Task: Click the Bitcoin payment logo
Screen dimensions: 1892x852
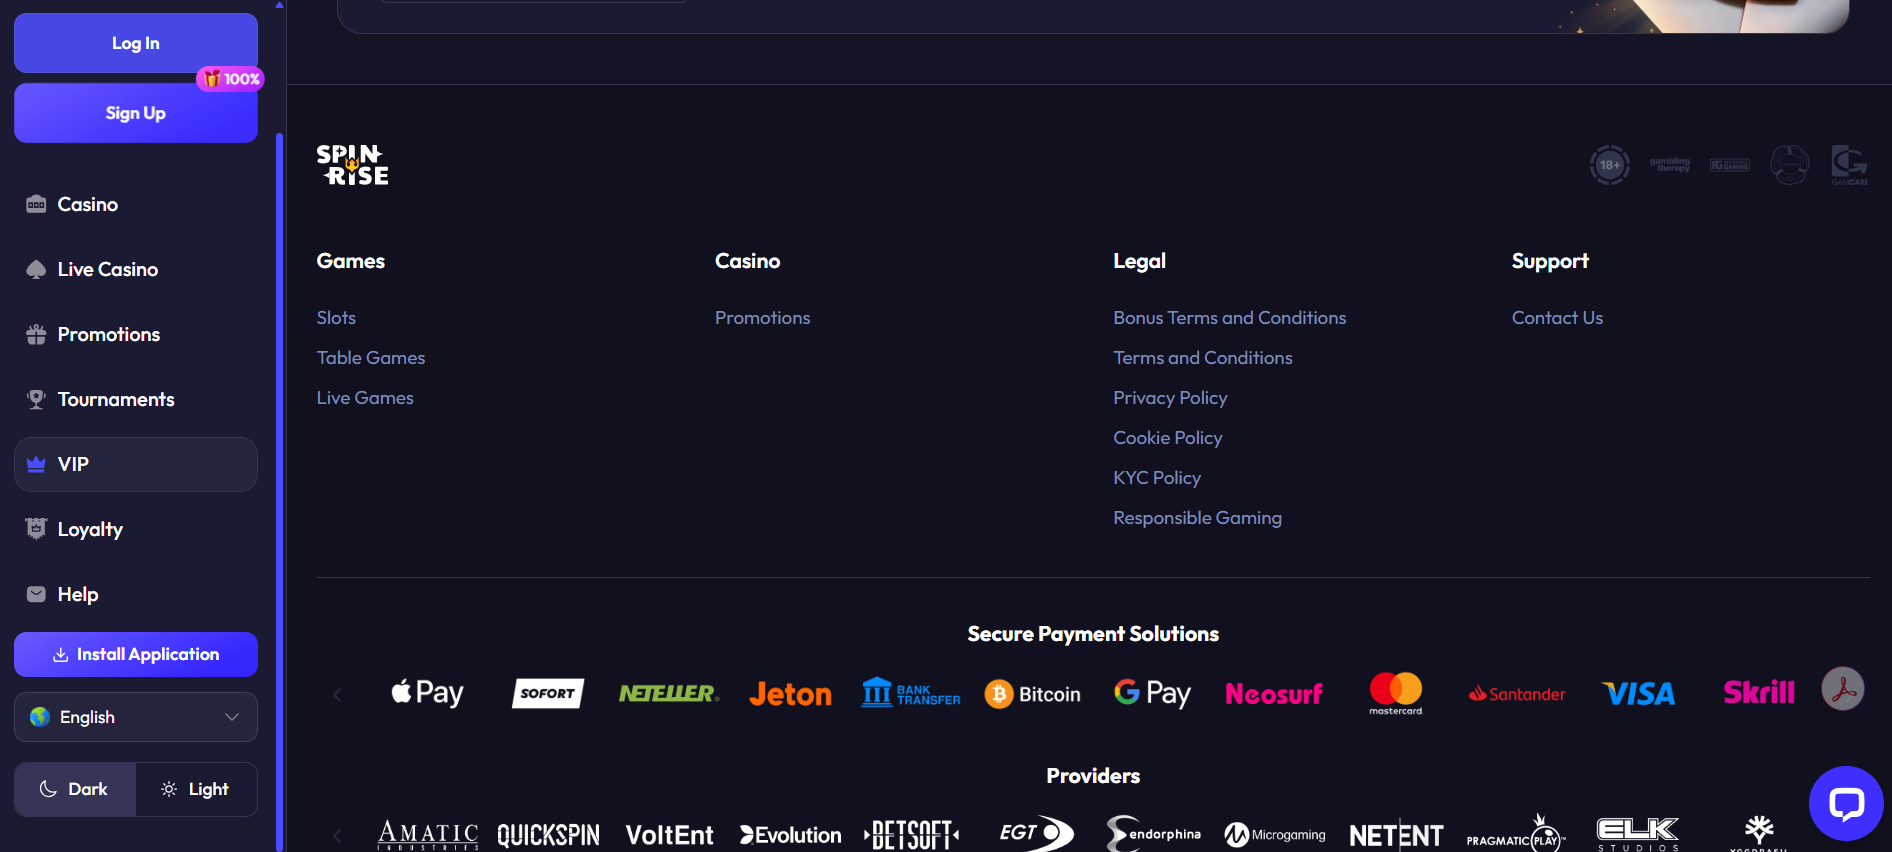Action: (1032, 694)
